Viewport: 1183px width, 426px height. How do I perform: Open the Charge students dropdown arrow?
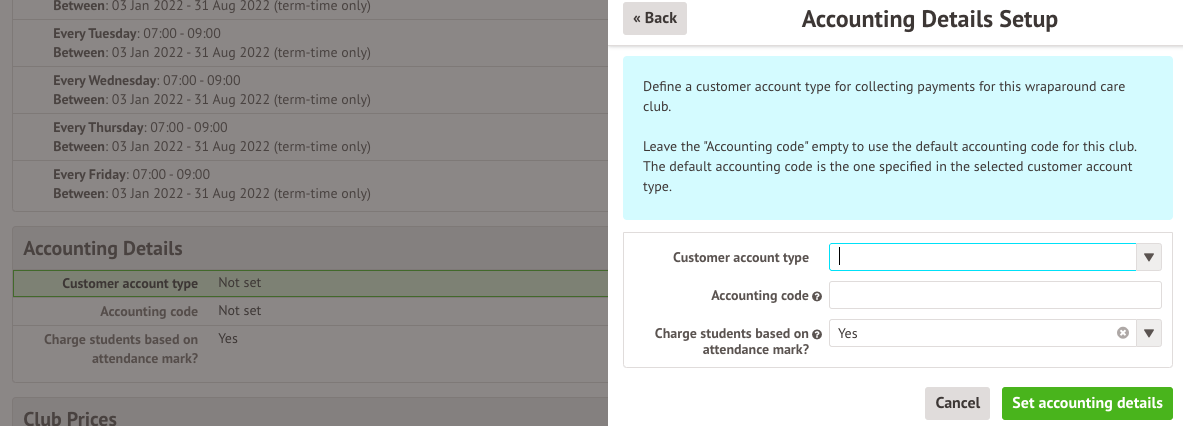[x=1149, y=333]
